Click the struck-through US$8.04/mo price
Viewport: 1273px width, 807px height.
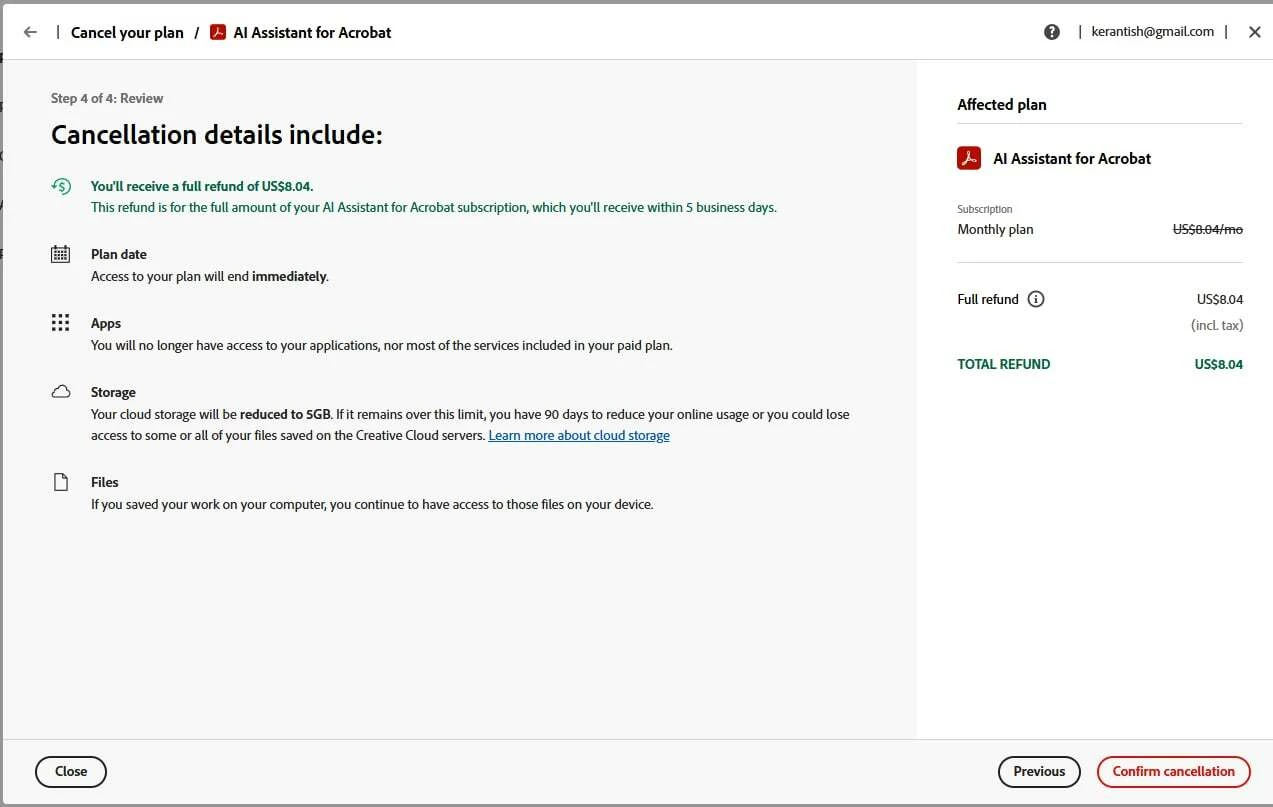point(1208,230)
